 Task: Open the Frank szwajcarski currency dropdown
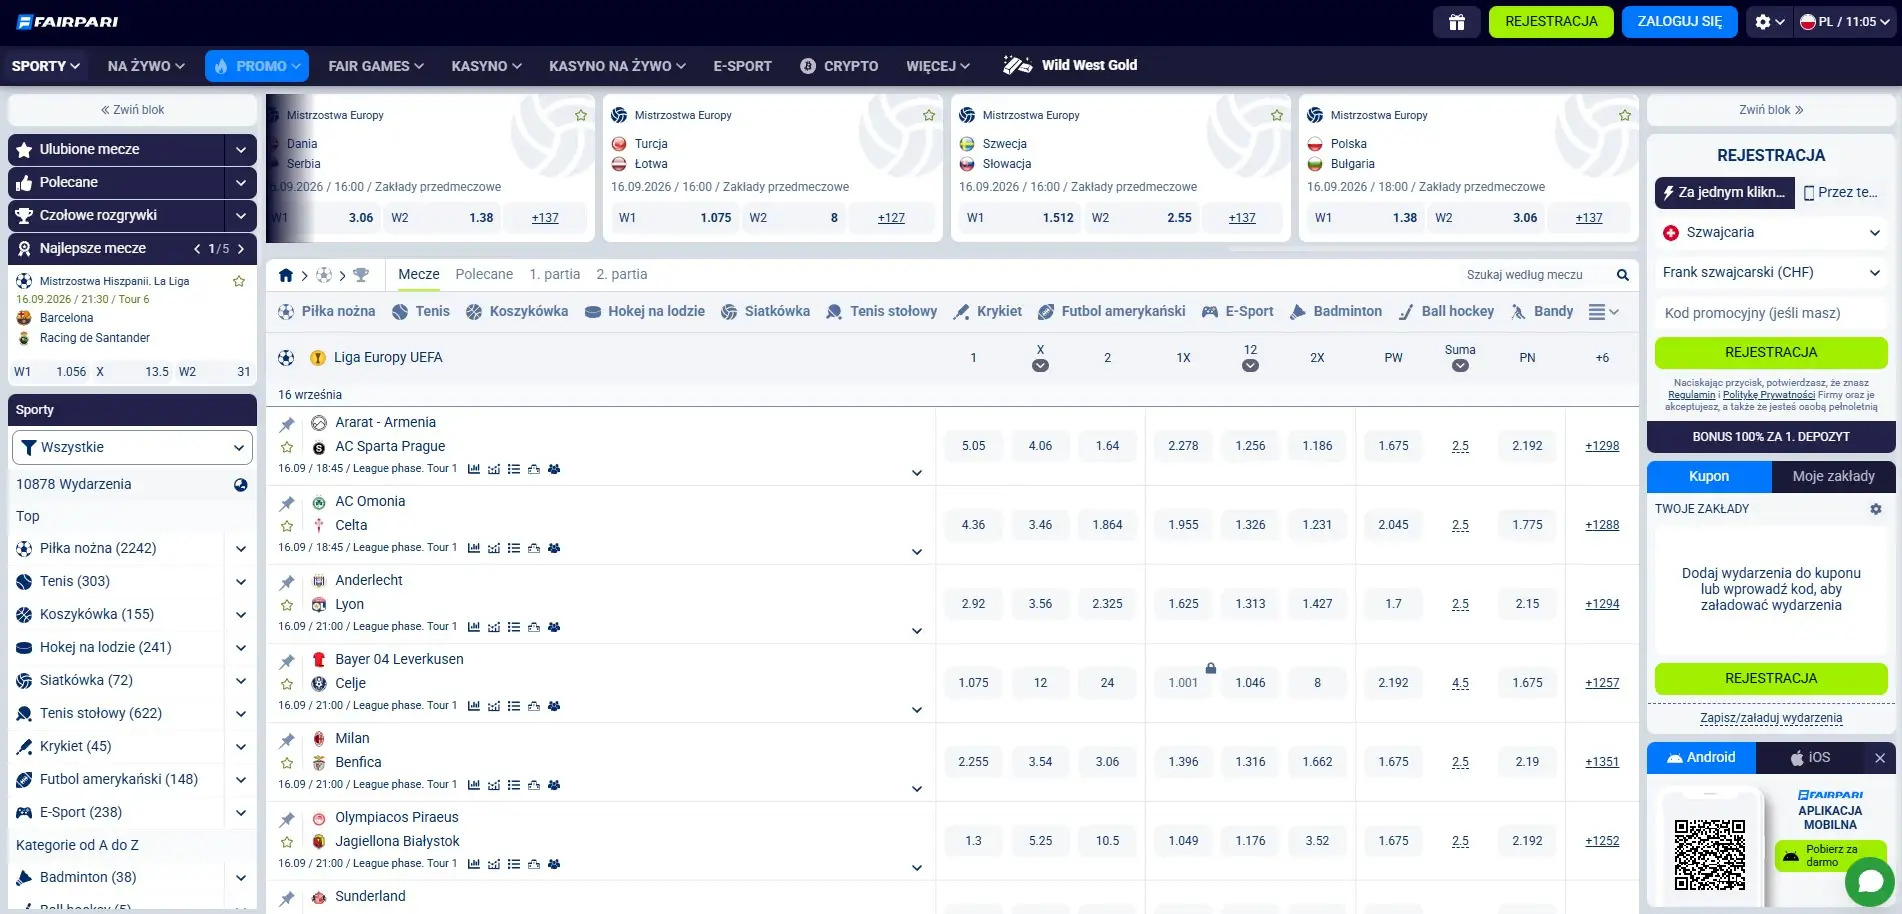point(1771,273)
